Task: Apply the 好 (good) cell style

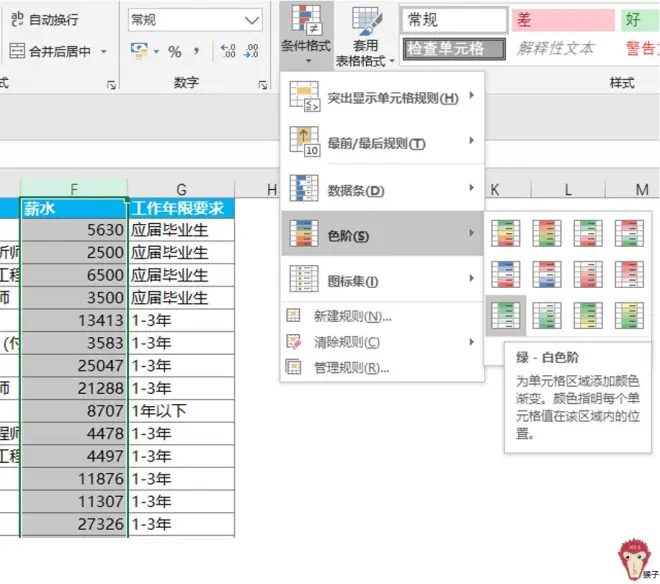Action: pyautogui.click(x=640, y=20)
